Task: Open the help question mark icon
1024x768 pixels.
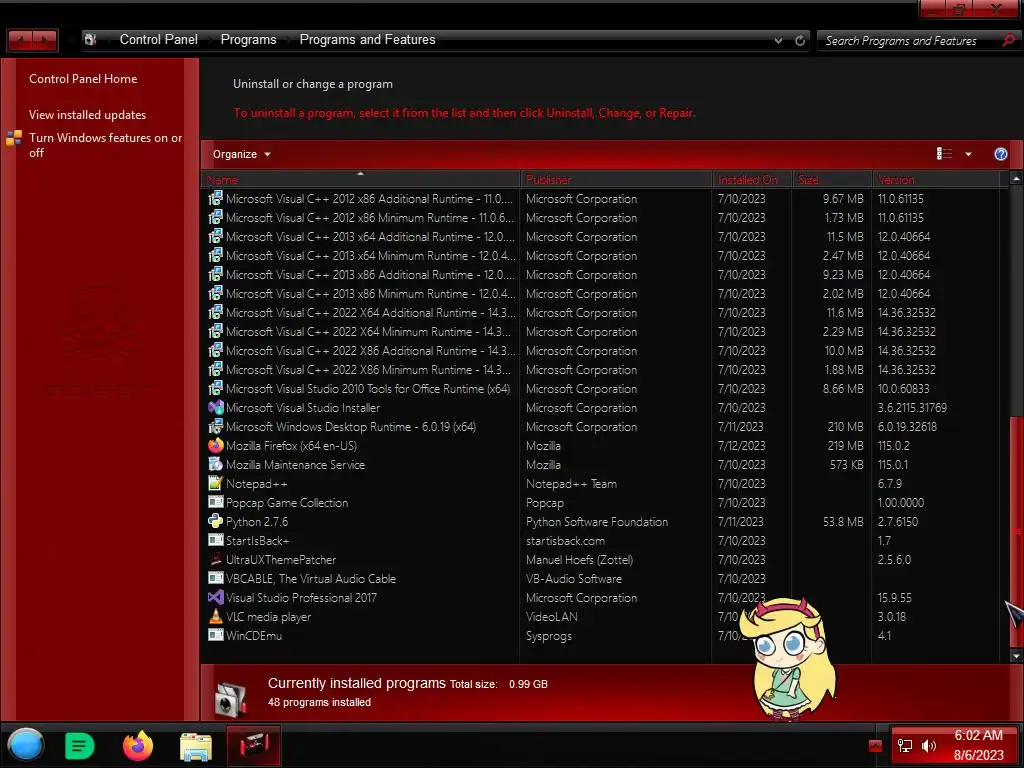Action: click(1000, 154)
